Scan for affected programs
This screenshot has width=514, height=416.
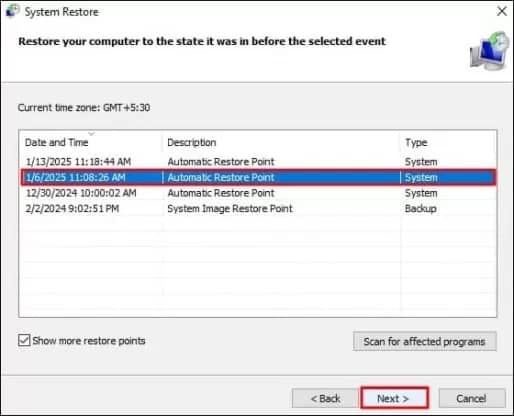[x=425, y=341]
